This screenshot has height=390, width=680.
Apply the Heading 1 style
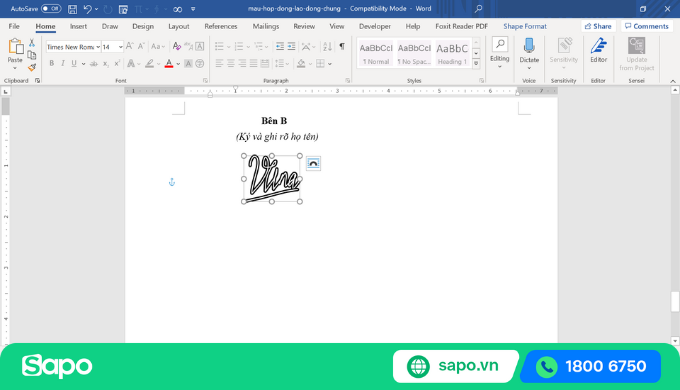(452, 53)
